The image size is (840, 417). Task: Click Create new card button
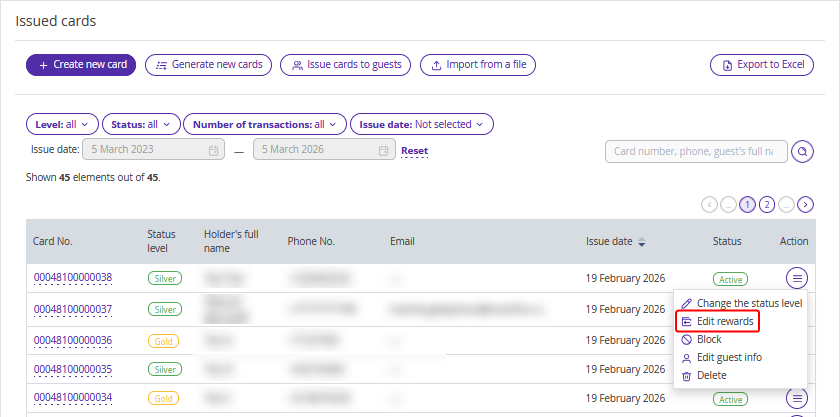pos(81,64)
